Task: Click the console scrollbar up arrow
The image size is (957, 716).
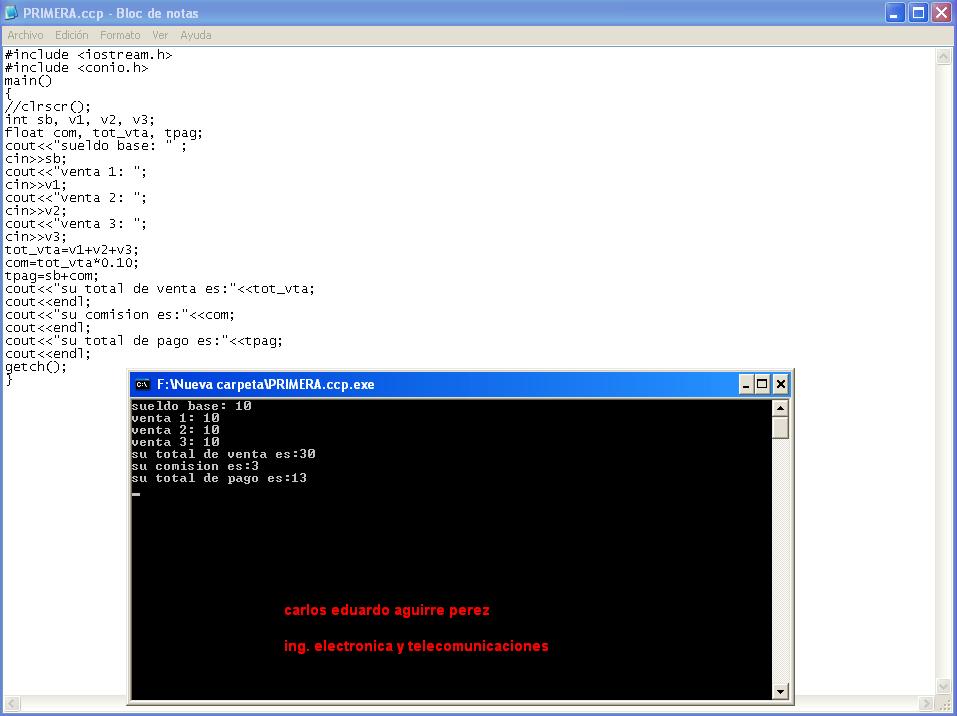Action: point(780,408)
